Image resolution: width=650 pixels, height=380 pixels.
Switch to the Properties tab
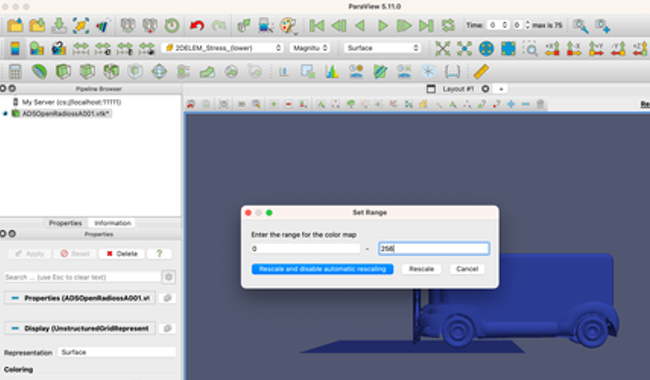(65, 223)
